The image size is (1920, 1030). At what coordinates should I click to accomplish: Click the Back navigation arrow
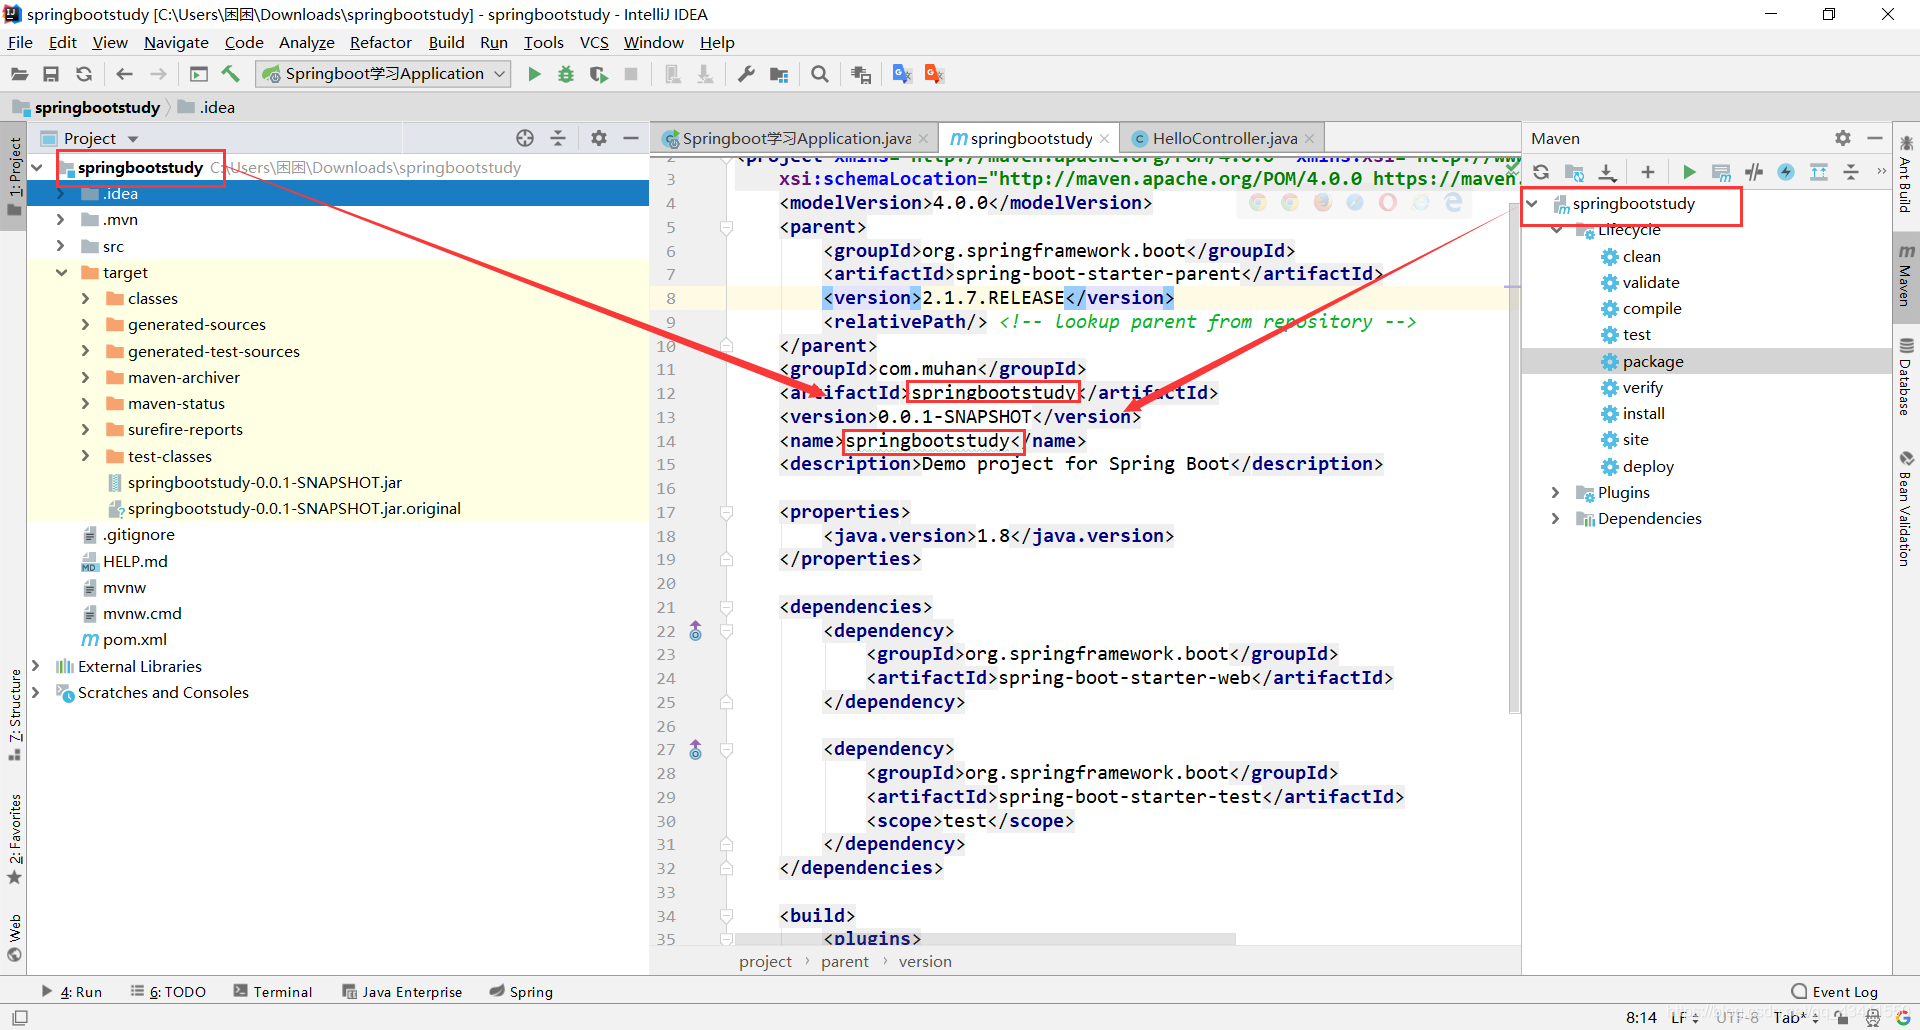pyautogui.click(x=124, y=74)
